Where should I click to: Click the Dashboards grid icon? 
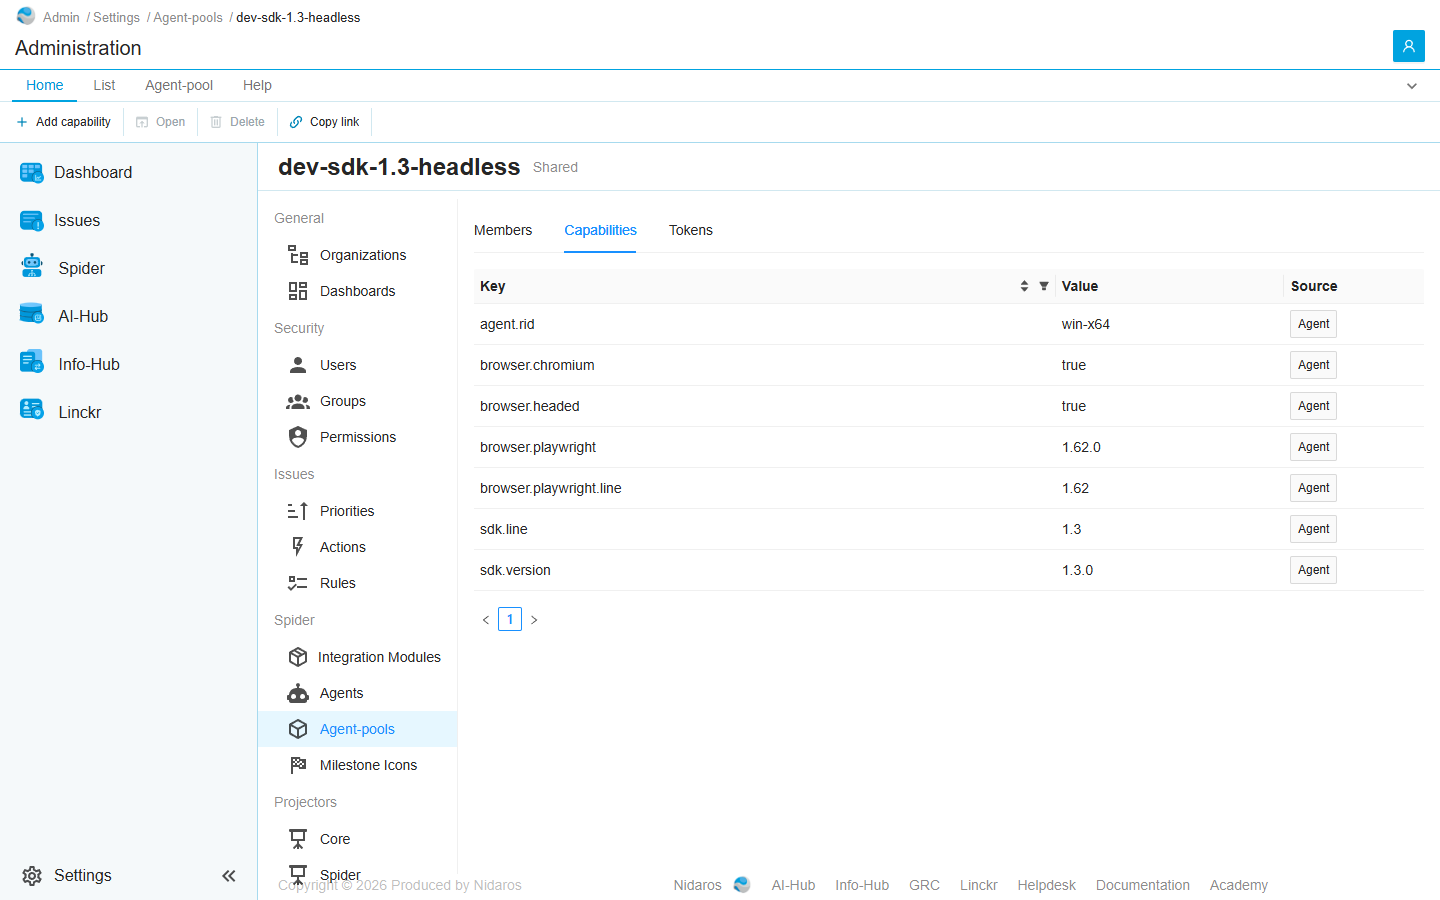click(298, 291)
